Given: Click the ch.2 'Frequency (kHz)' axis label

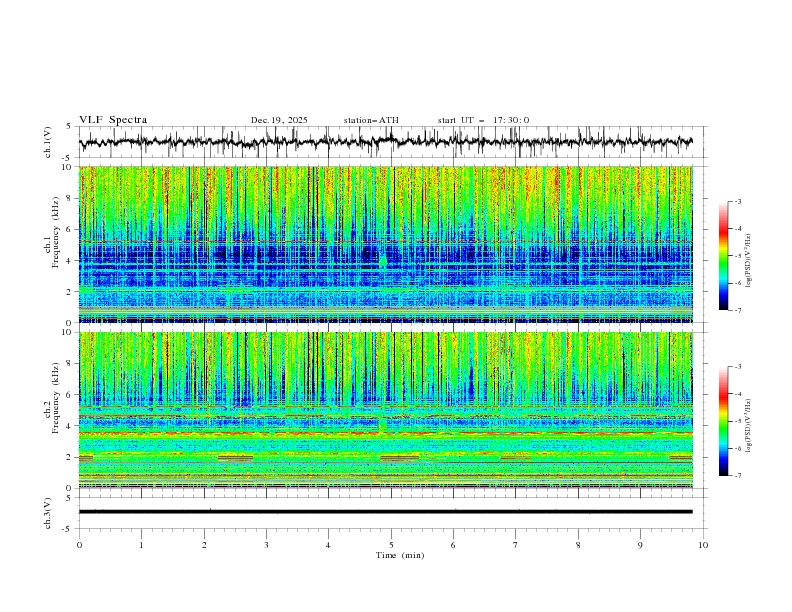Looking at the screenshot, I should (55, 398).
